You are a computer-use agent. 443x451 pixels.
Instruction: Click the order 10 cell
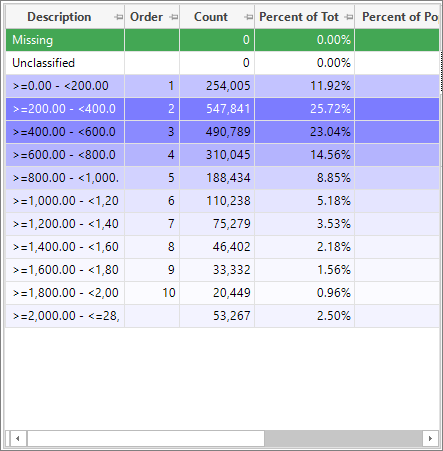click(152, 293)
